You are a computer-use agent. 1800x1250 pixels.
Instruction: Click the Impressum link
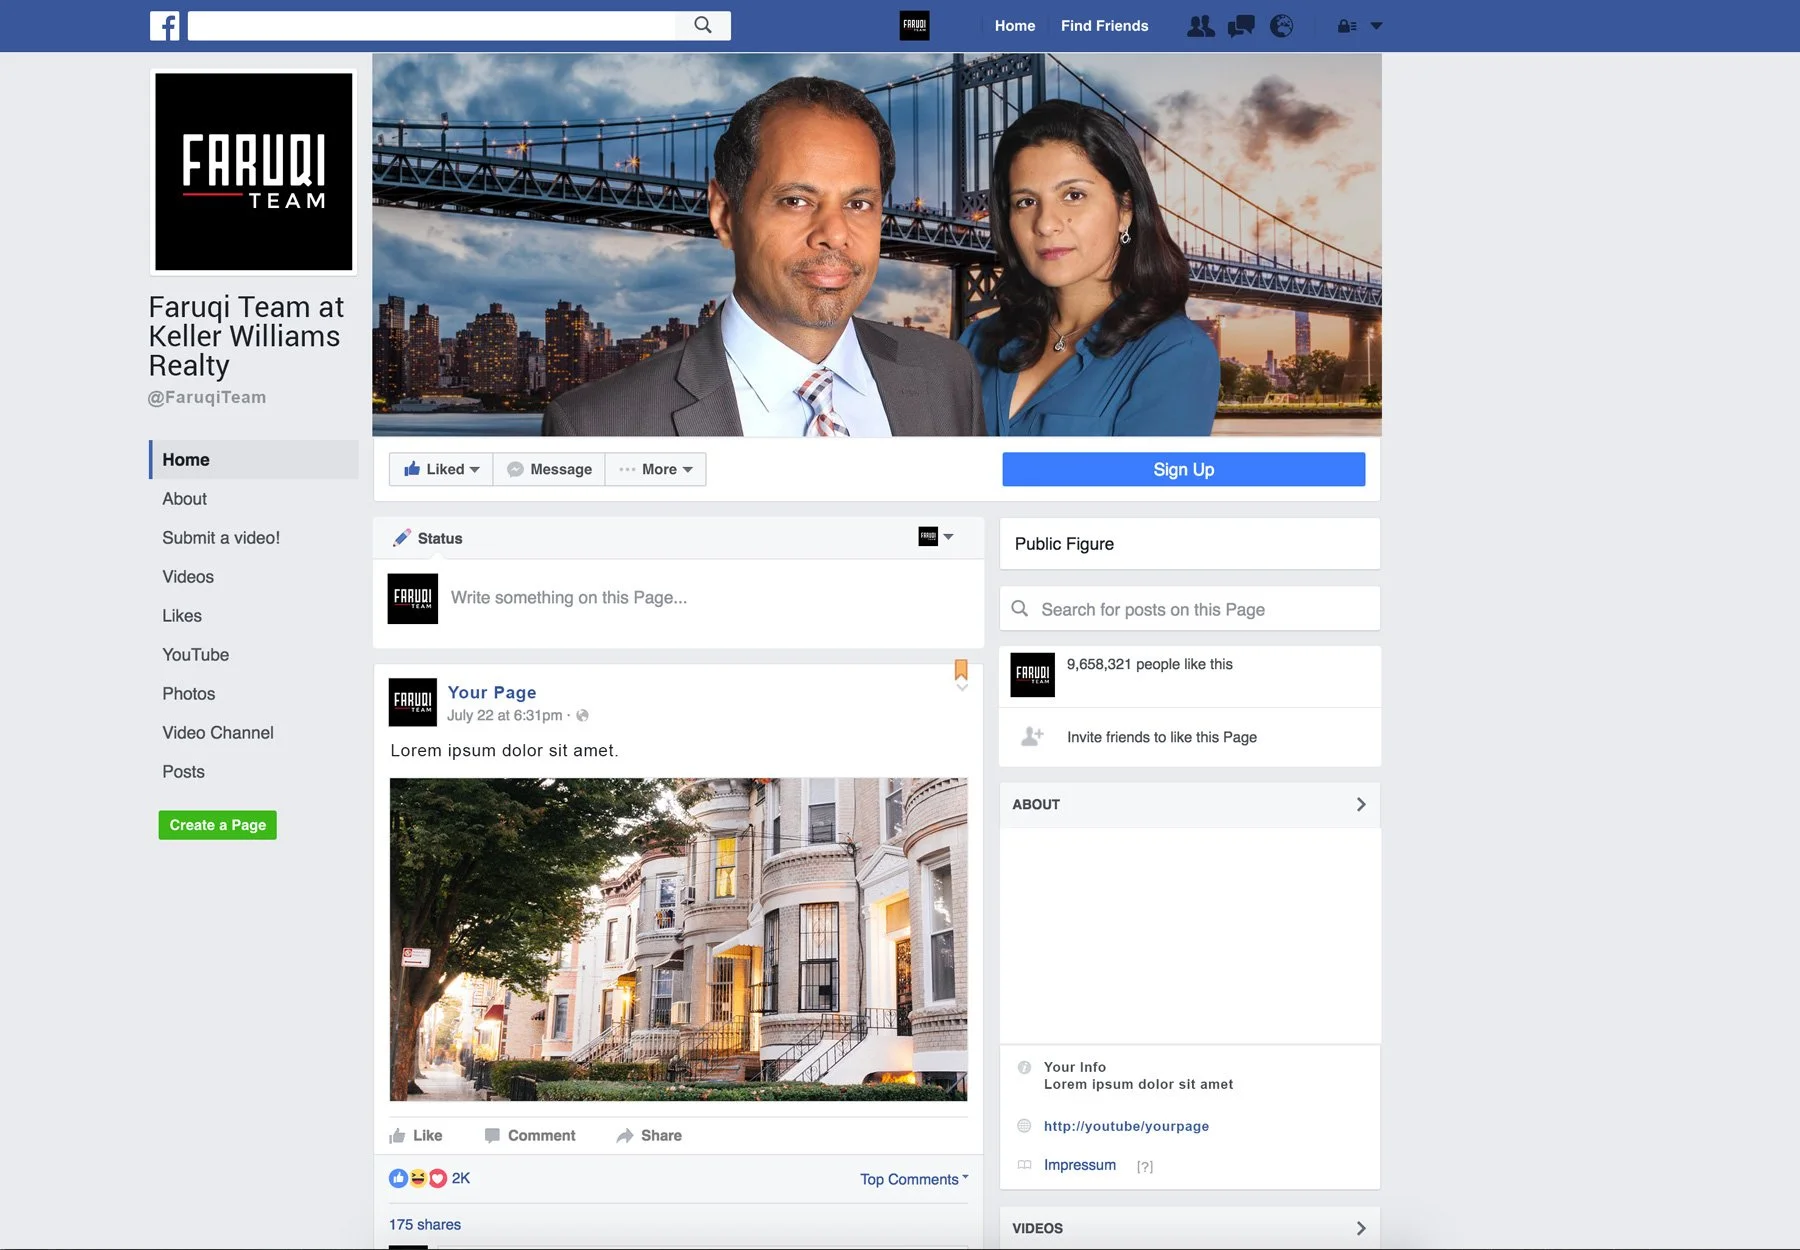click(x=1080, y=1165)
